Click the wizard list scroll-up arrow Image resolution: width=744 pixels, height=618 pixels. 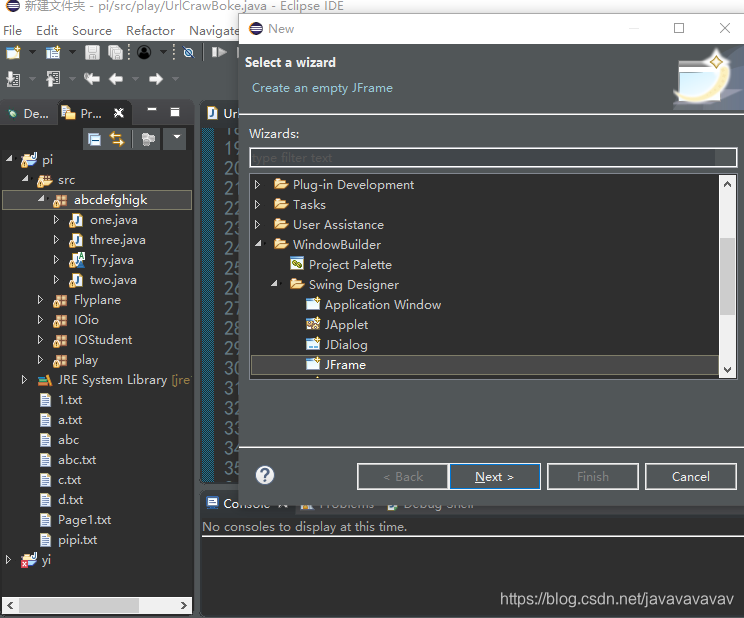pos(727,184)
